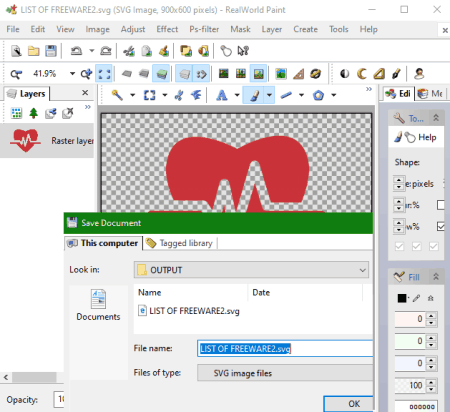
Task: Tick the checkbox beside the r:% field
Action: click(x=441, y=205)
